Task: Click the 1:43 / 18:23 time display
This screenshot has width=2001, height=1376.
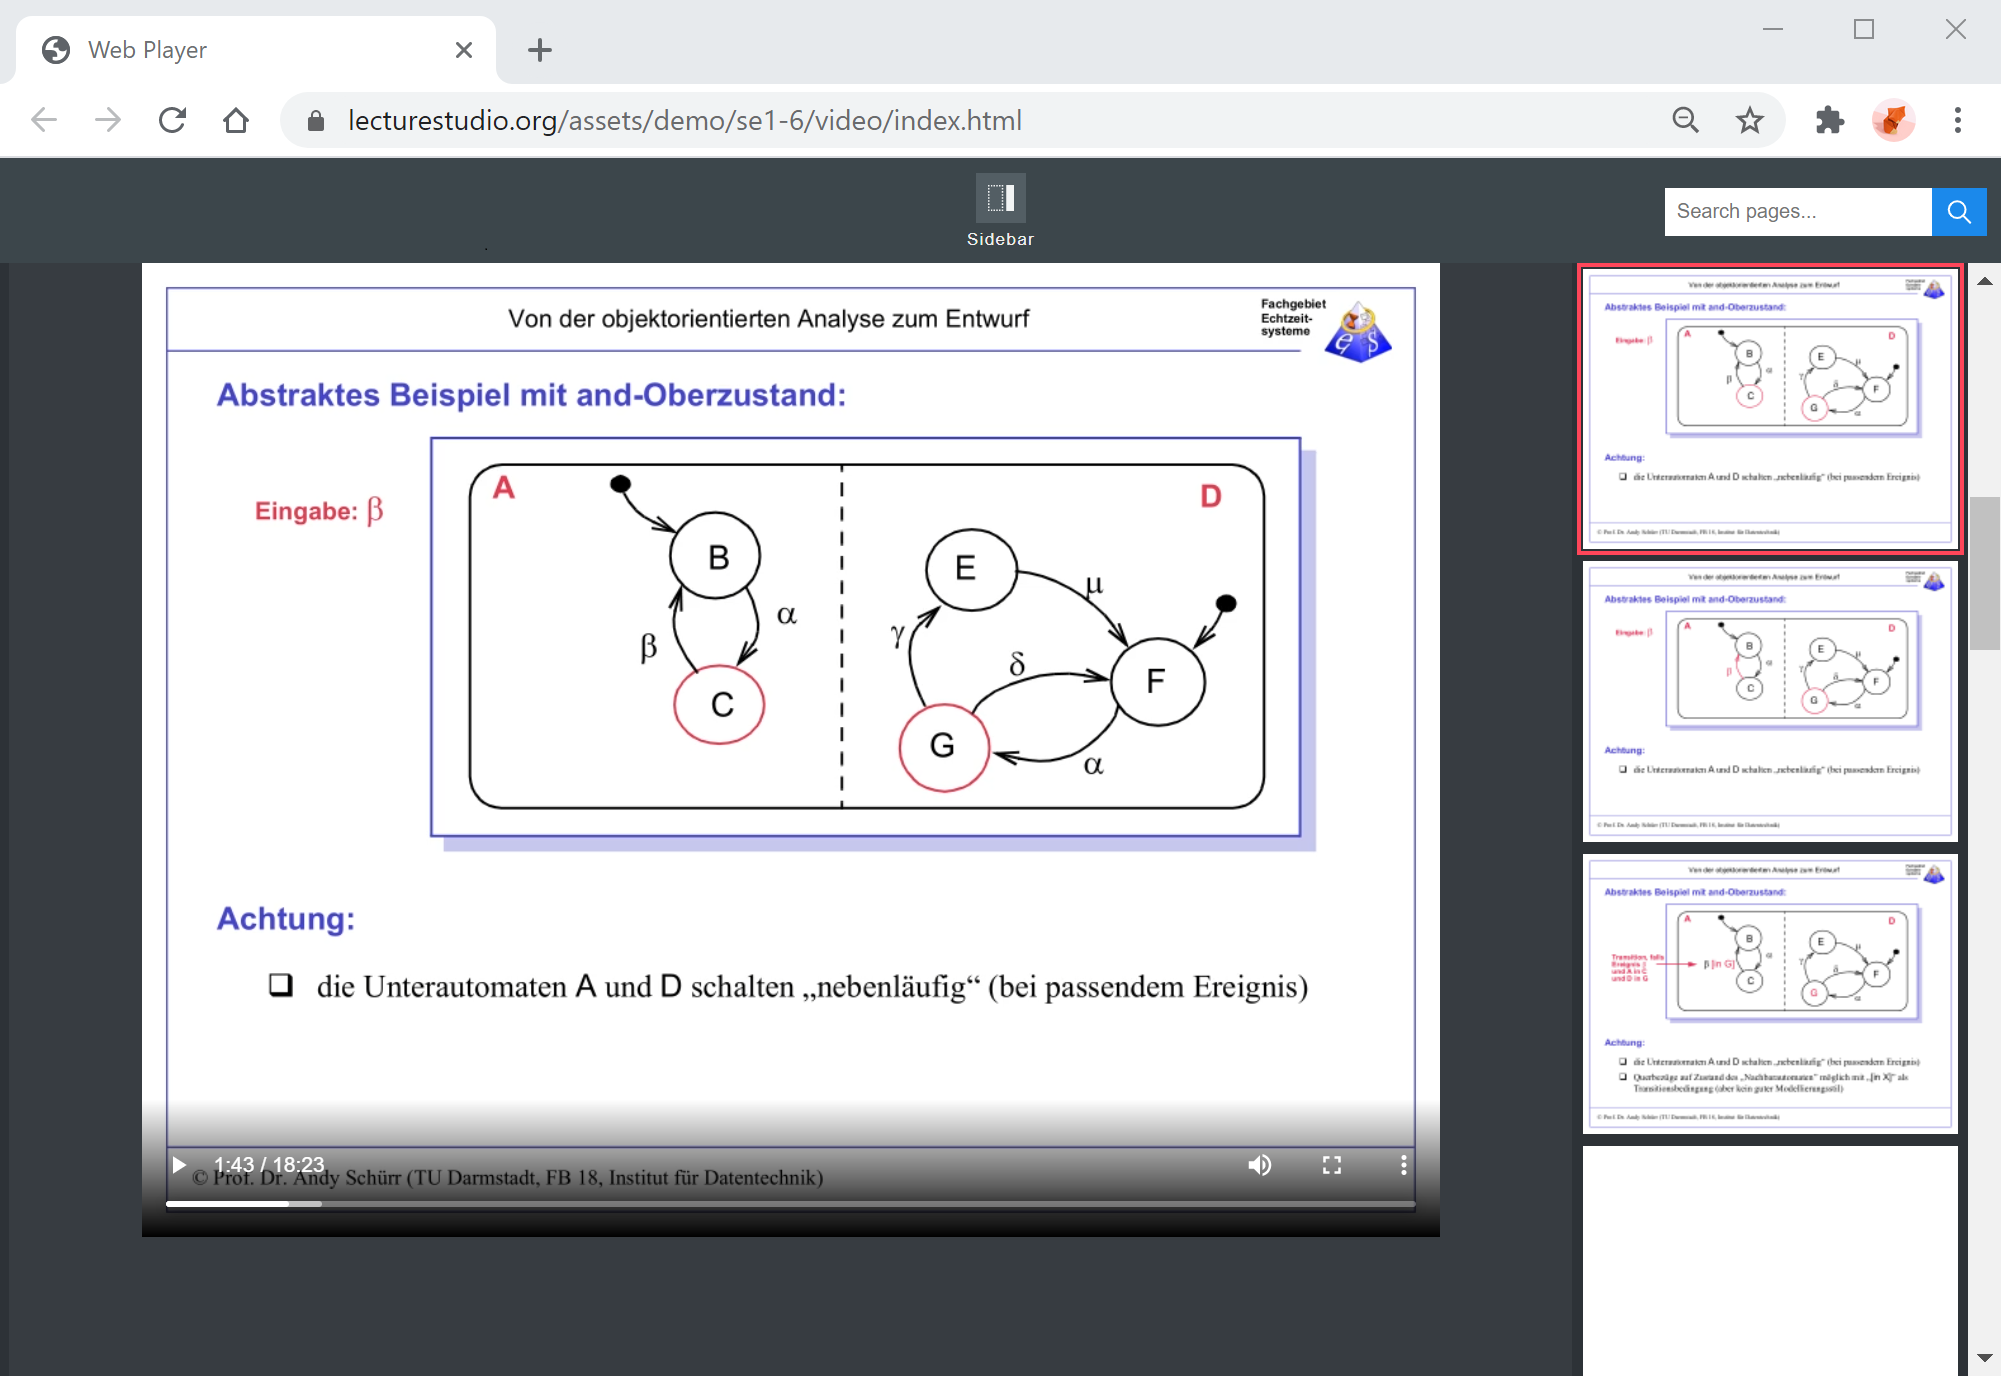Action: tap(269, 1165)
